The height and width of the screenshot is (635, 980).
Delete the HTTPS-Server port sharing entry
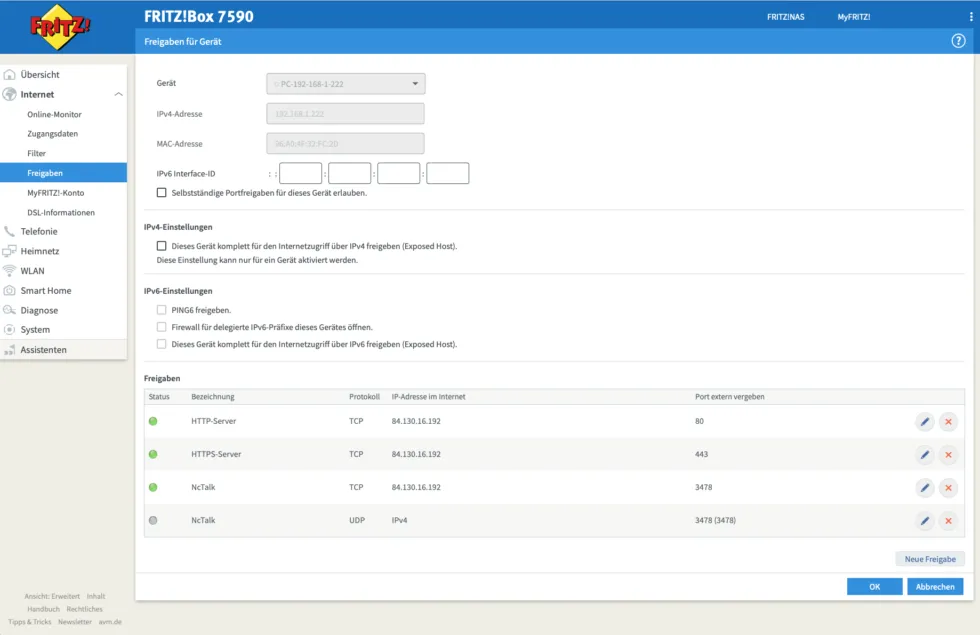pyautogui.click(x=948, y=455)
